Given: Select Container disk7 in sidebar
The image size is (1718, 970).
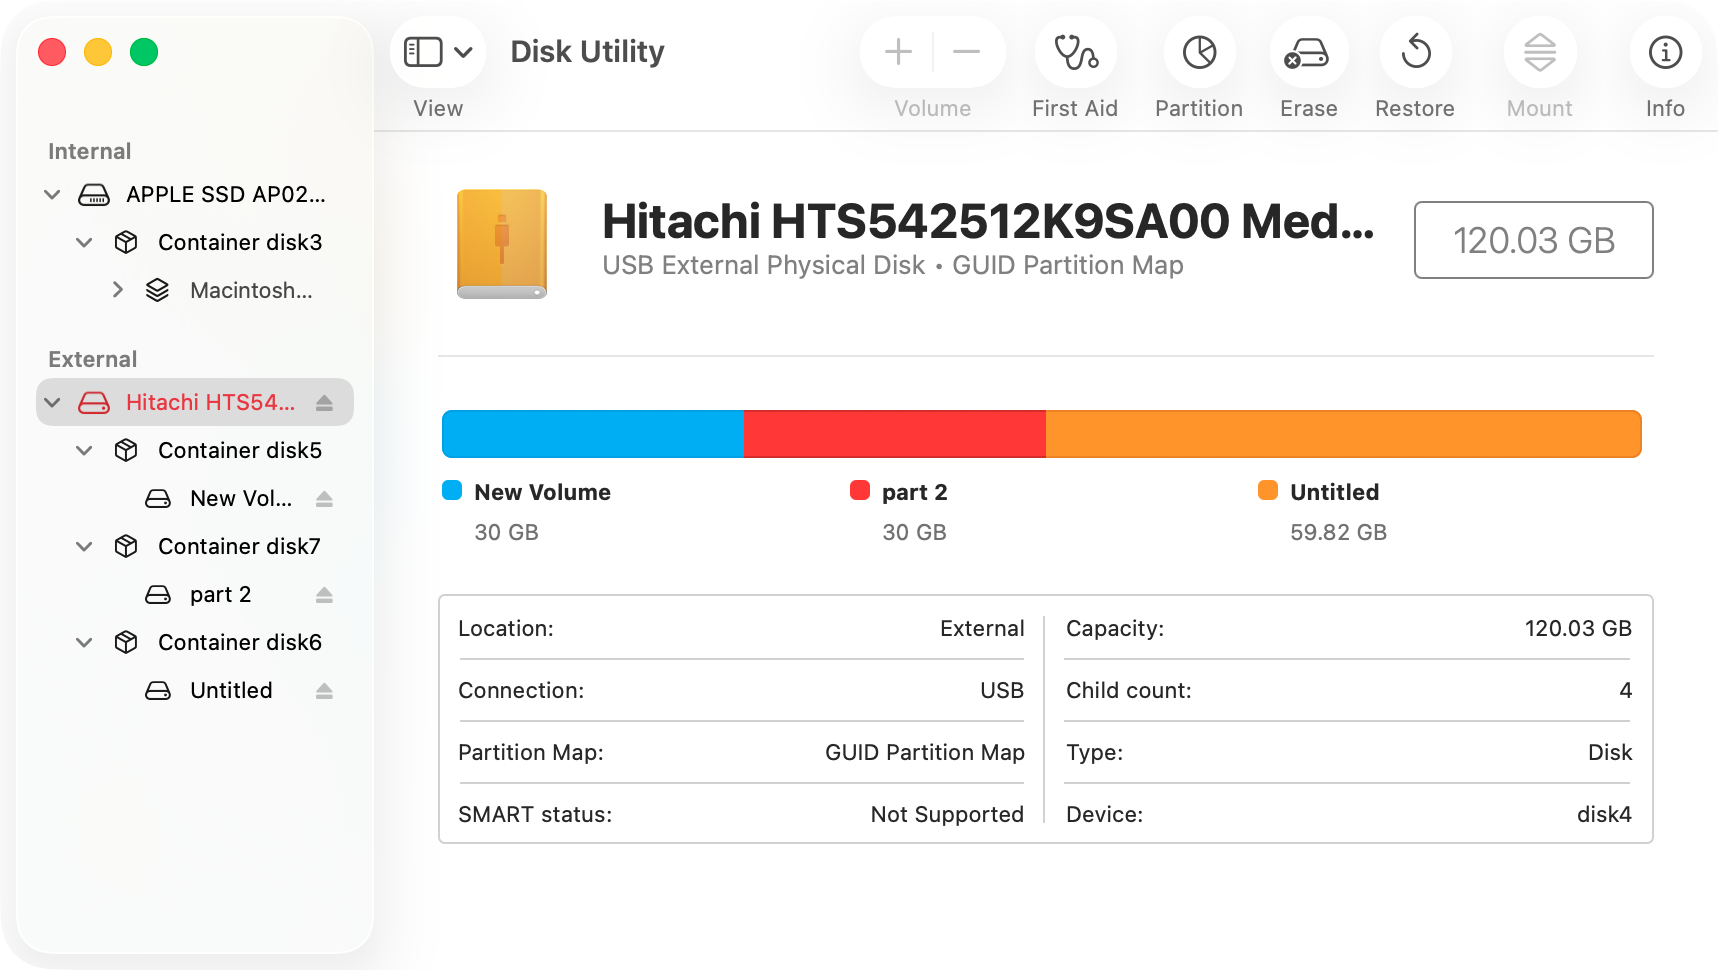Looking at the screenshot, I should pyautogui.click(x=238, y=546).
